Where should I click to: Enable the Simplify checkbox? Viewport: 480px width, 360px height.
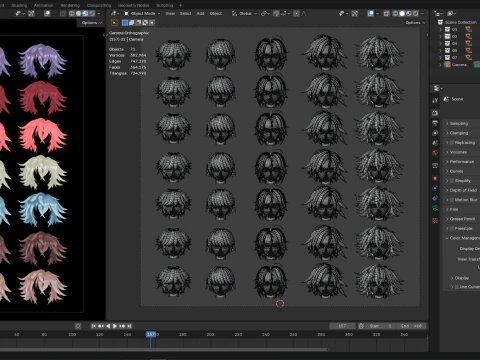pyautogui.click(x=452, y=181)
